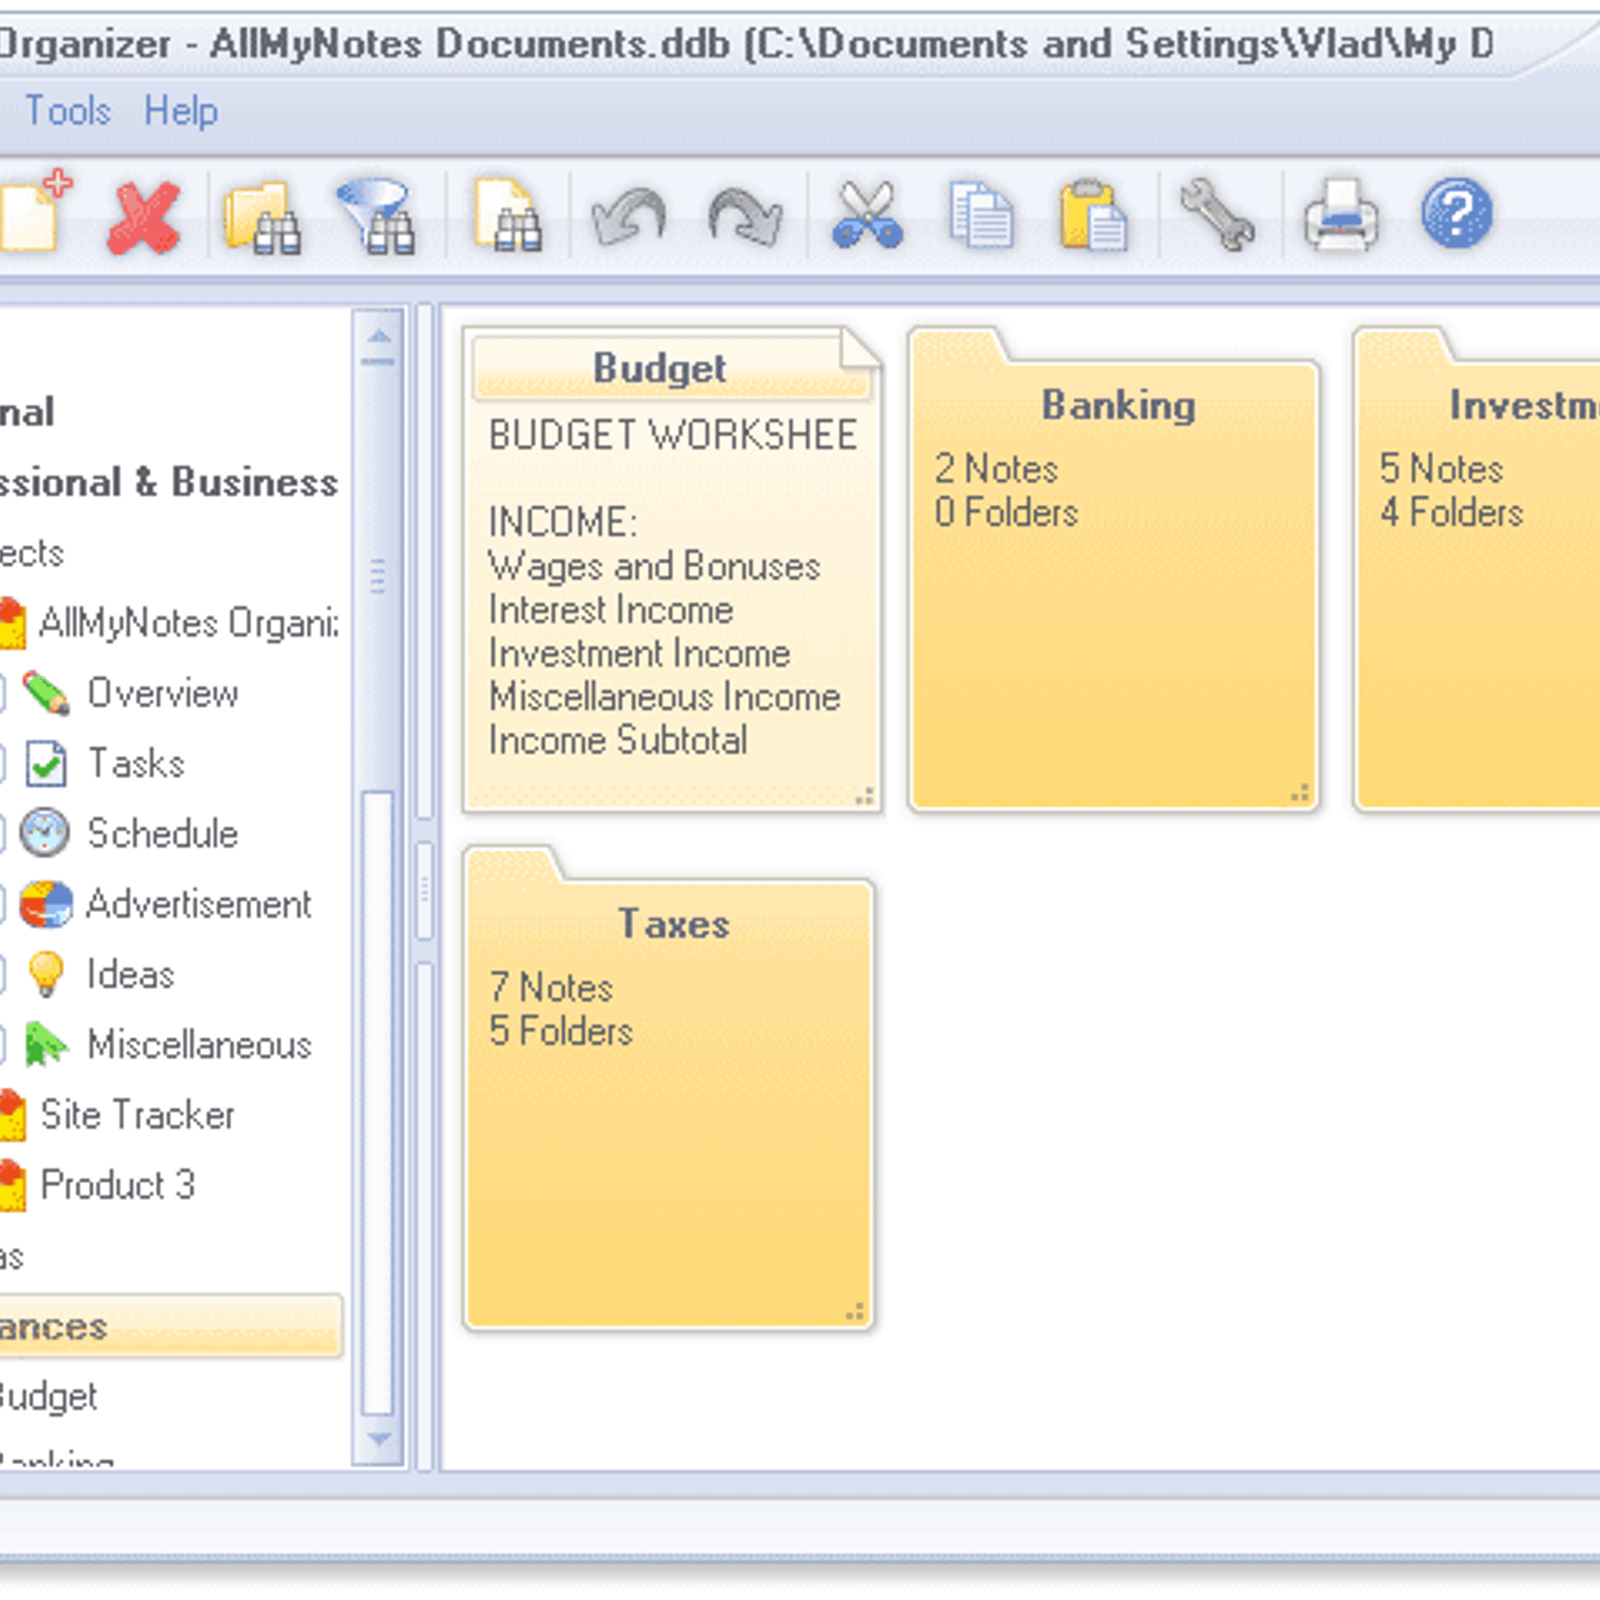Open global search folder binoculars icon
Viewport: 1600px width, 1600px height.
point(262,217)
